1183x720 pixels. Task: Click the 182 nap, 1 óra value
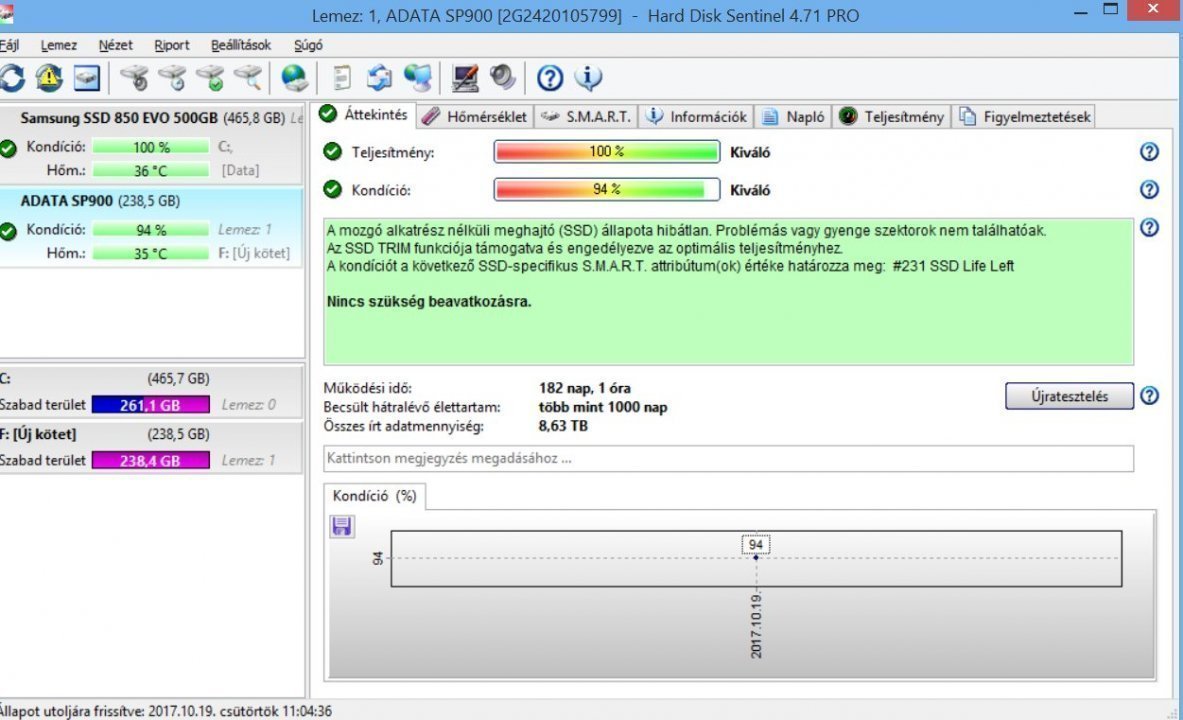(x=585, y=388)
